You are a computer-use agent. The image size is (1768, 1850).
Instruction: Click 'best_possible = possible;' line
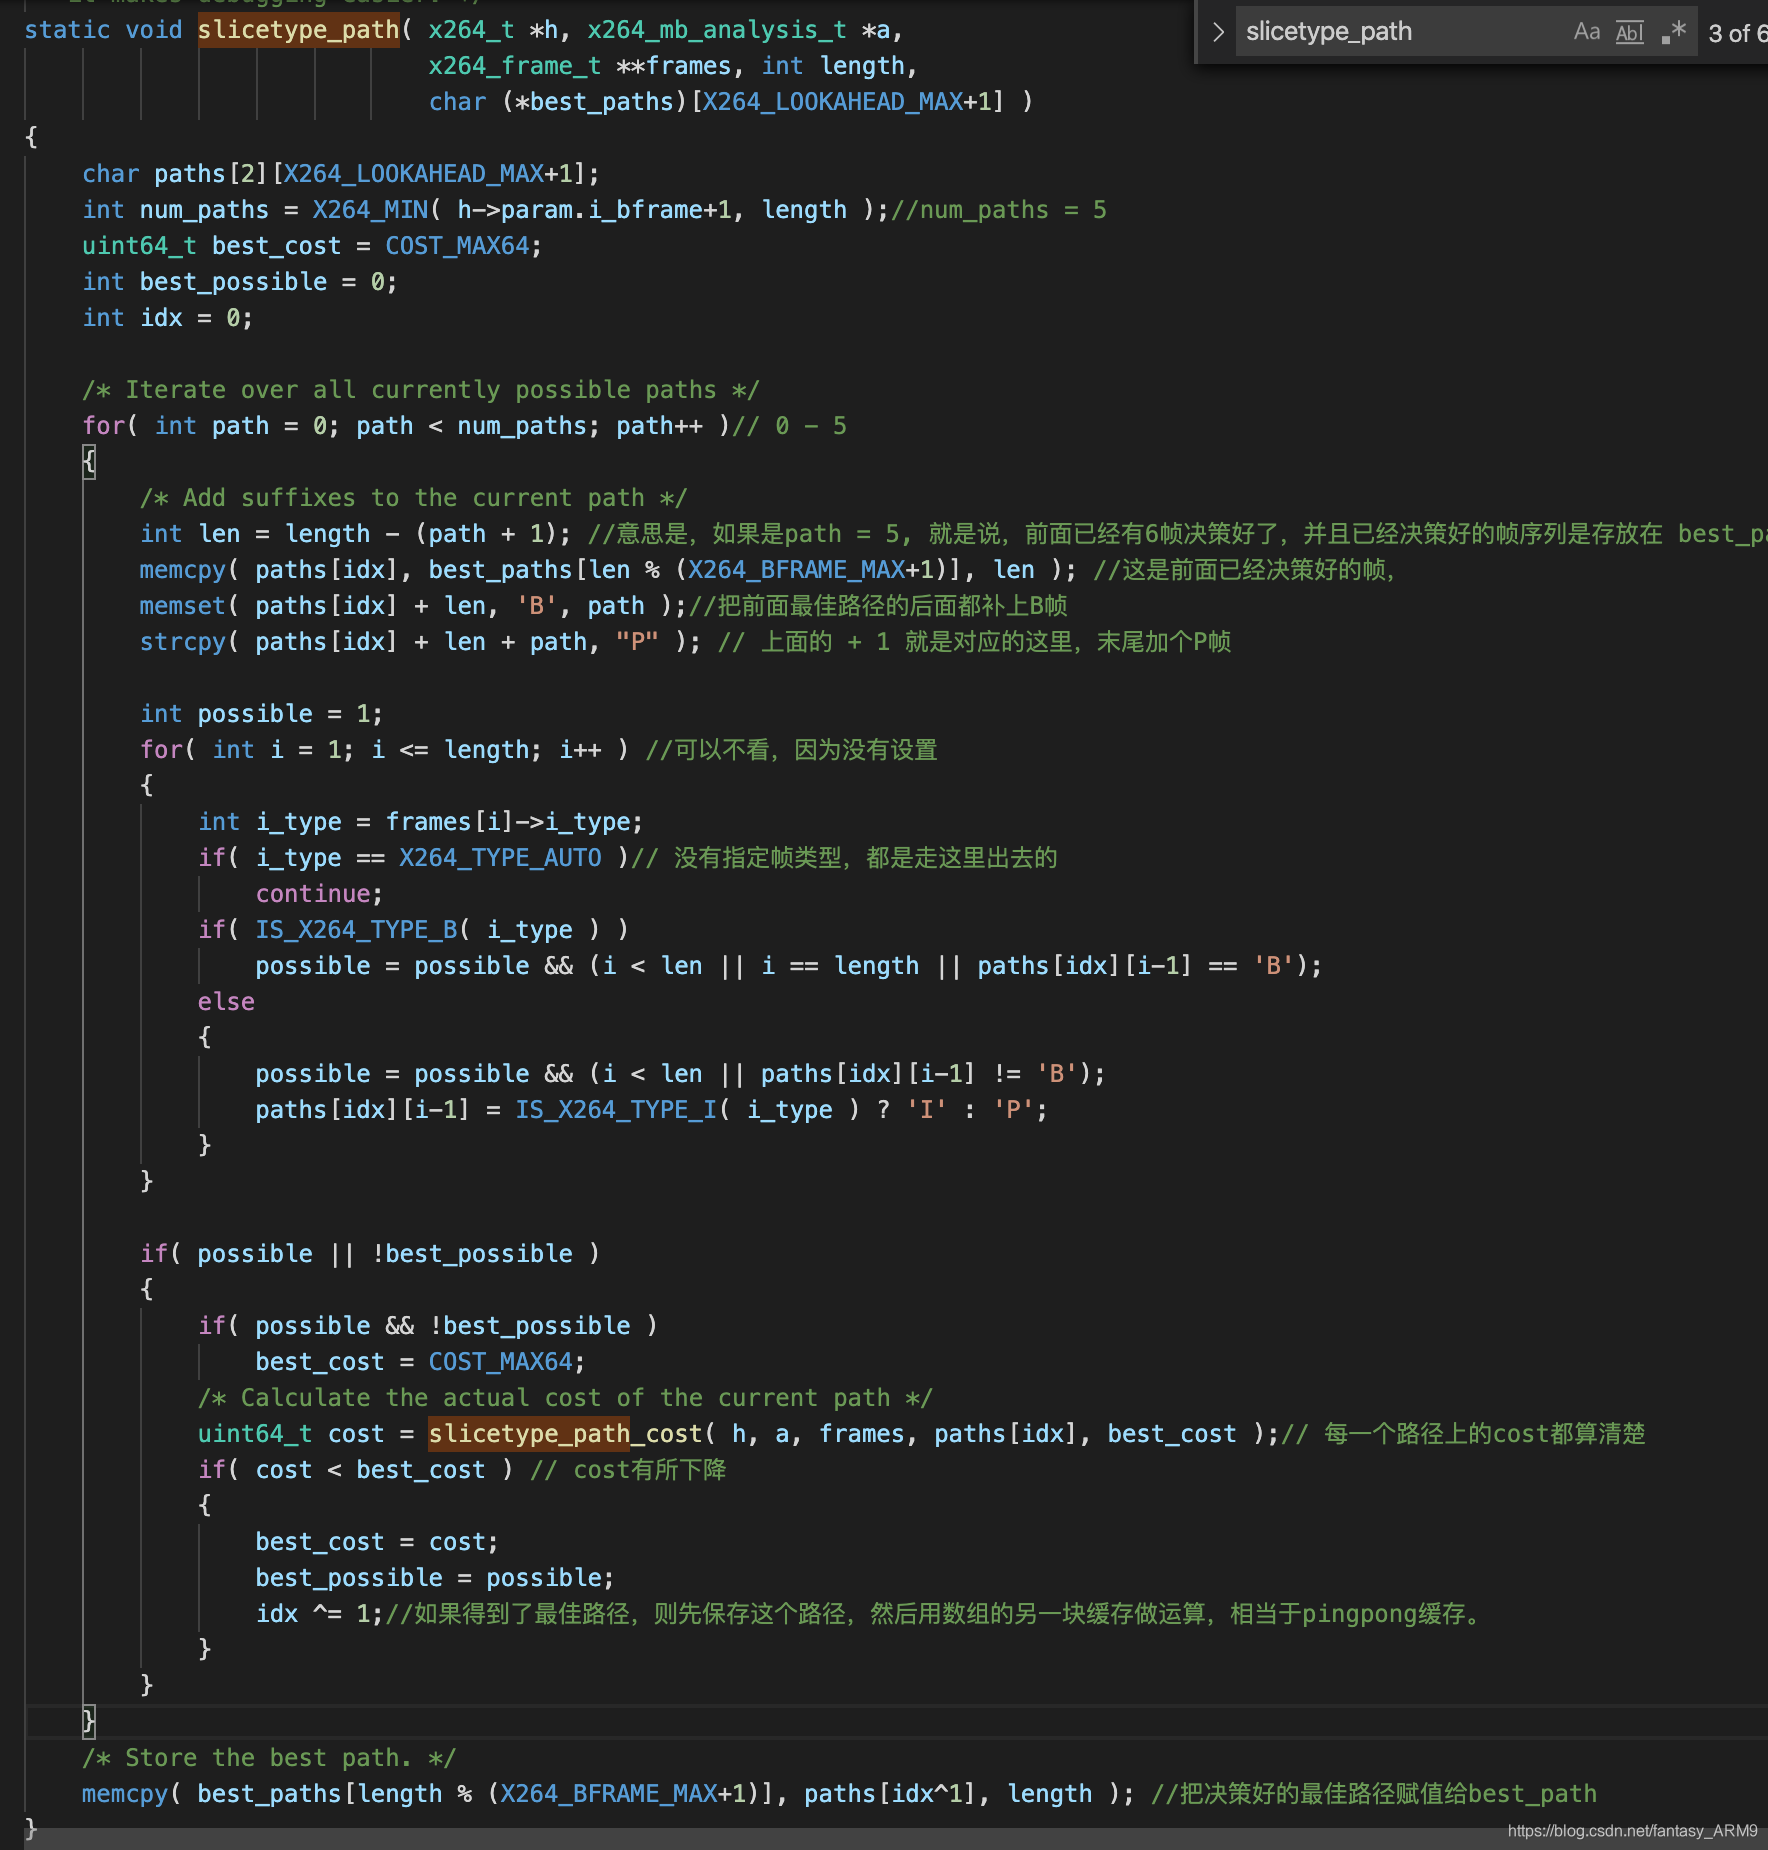click(x=434, y=1578)
